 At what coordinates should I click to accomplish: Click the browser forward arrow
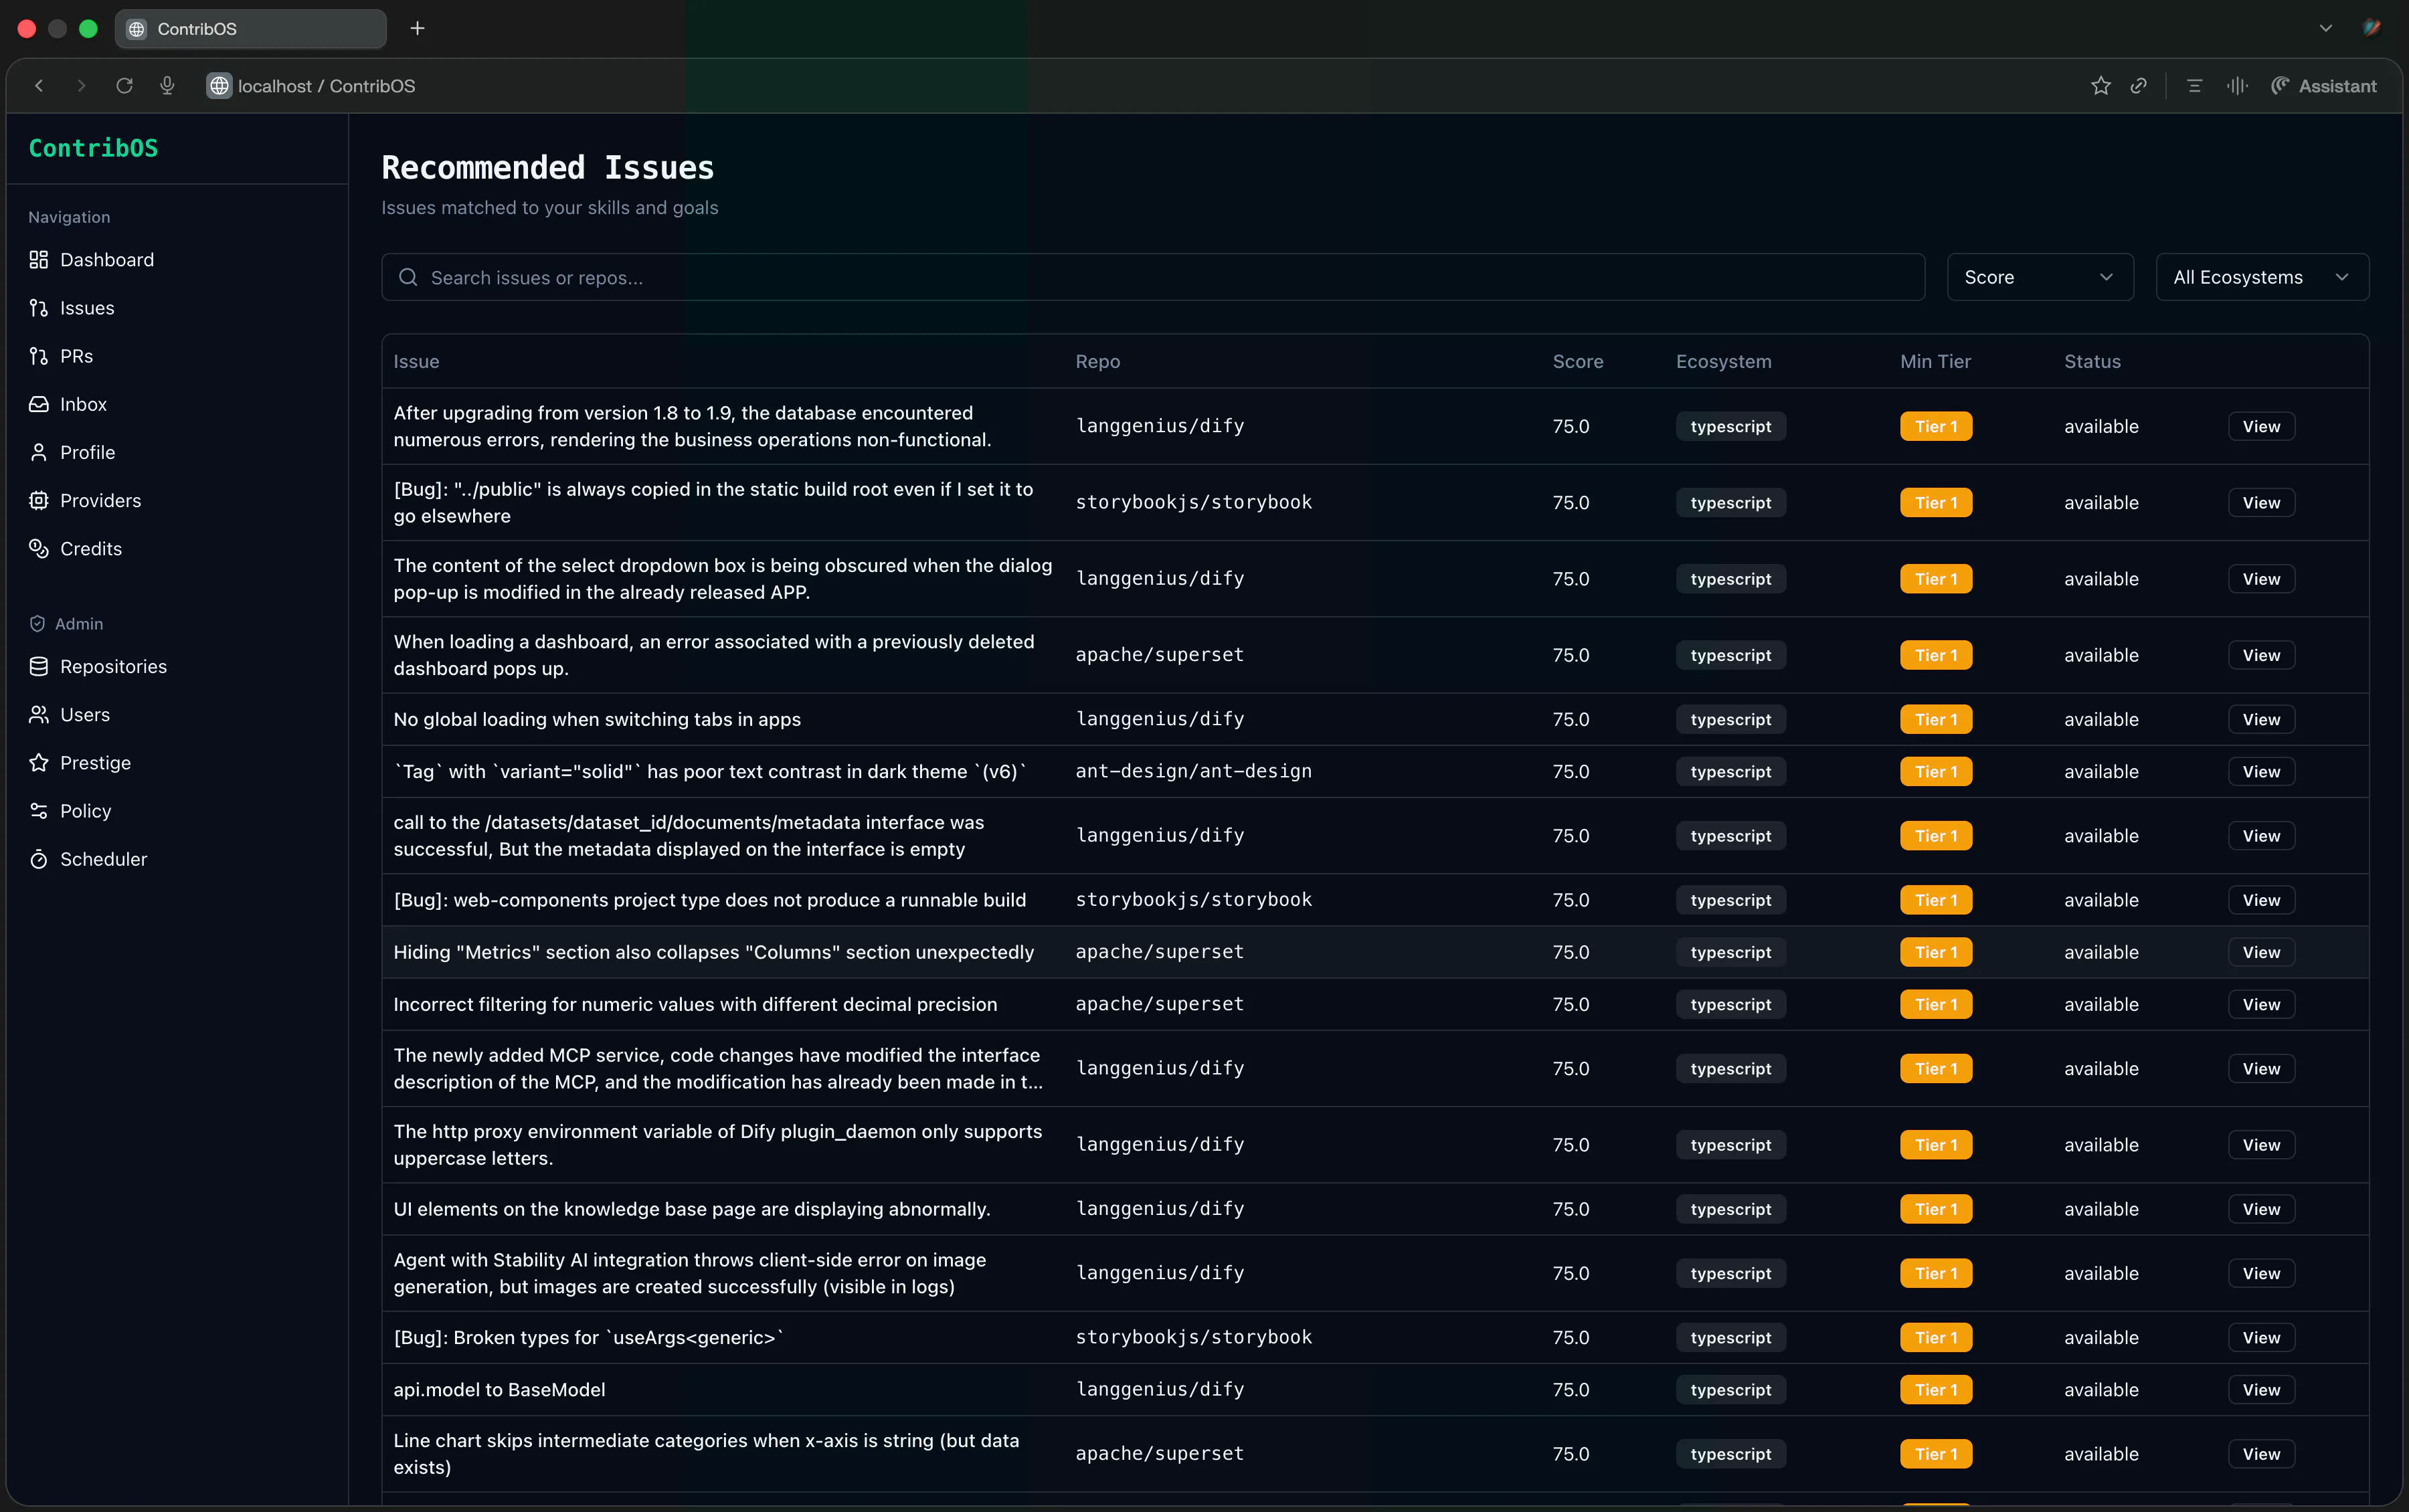click(82, 86)
